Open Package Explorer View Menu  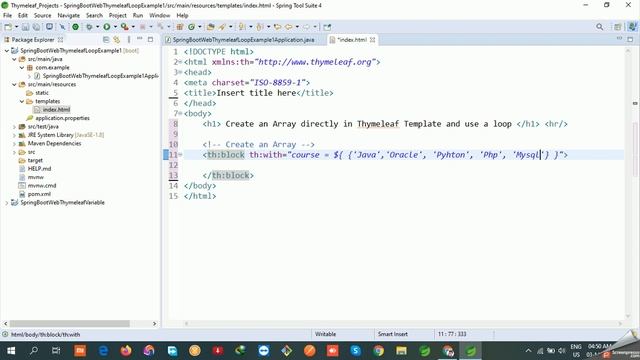[x=129, y=40]
